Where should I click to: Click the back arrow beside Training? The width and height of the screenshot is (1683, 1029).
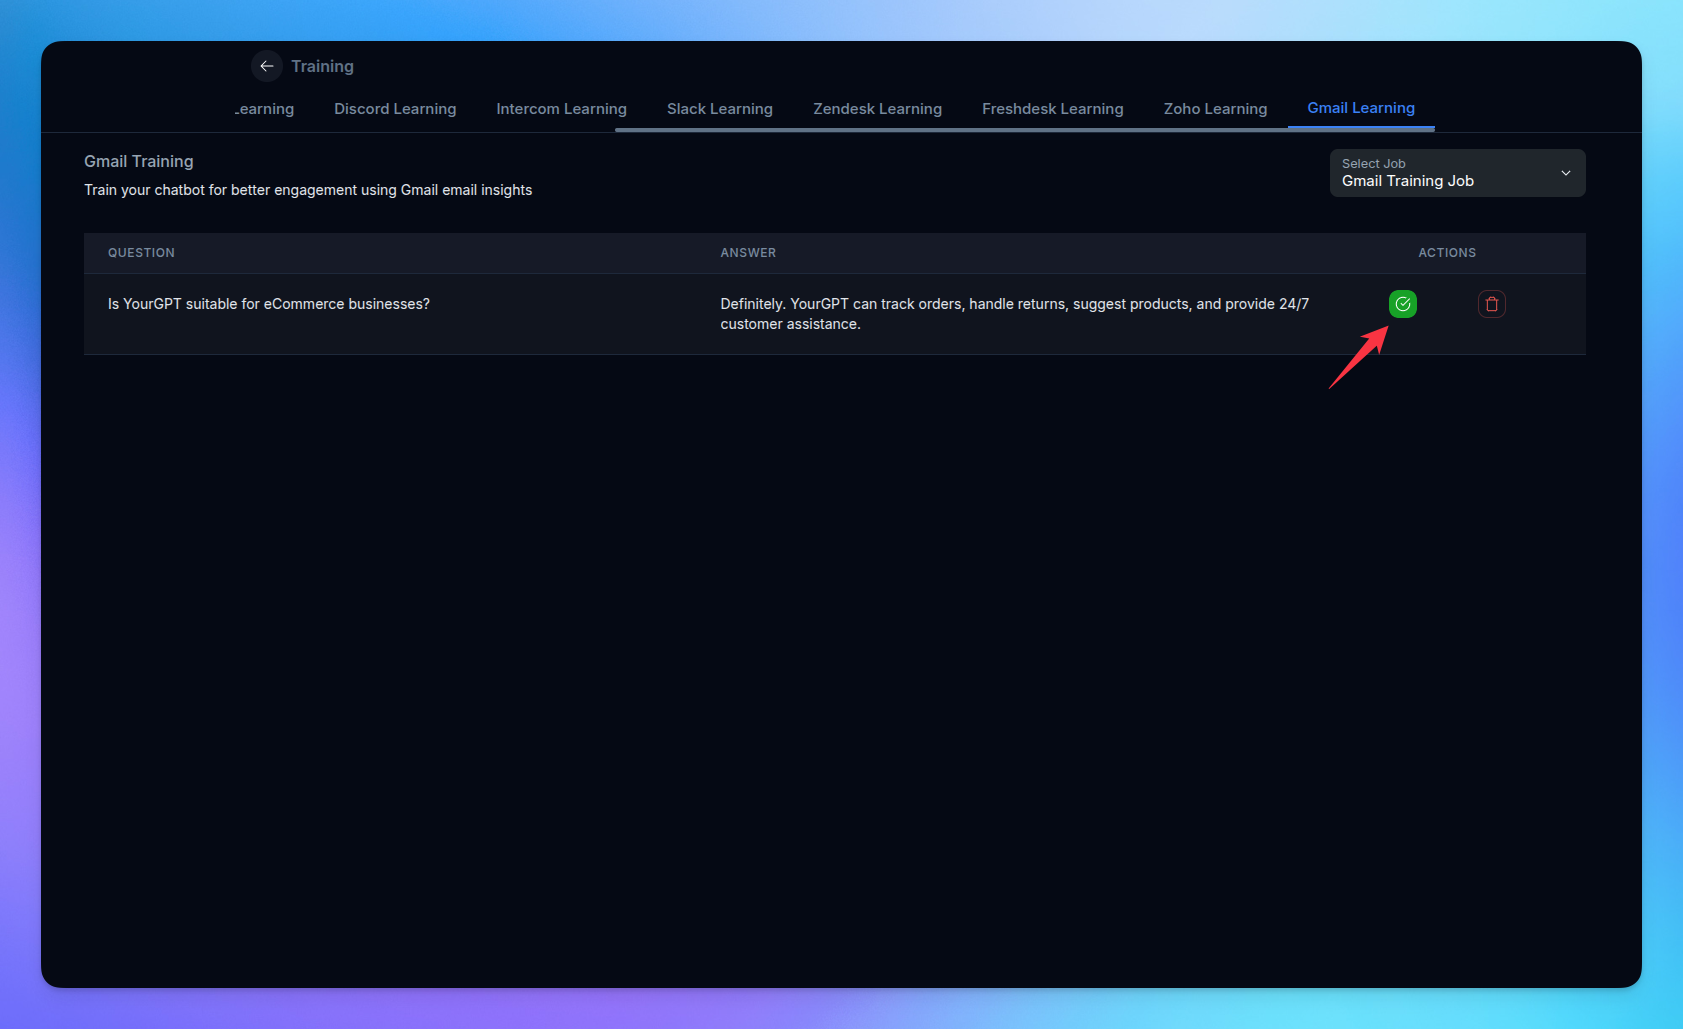tap(266, 66)
